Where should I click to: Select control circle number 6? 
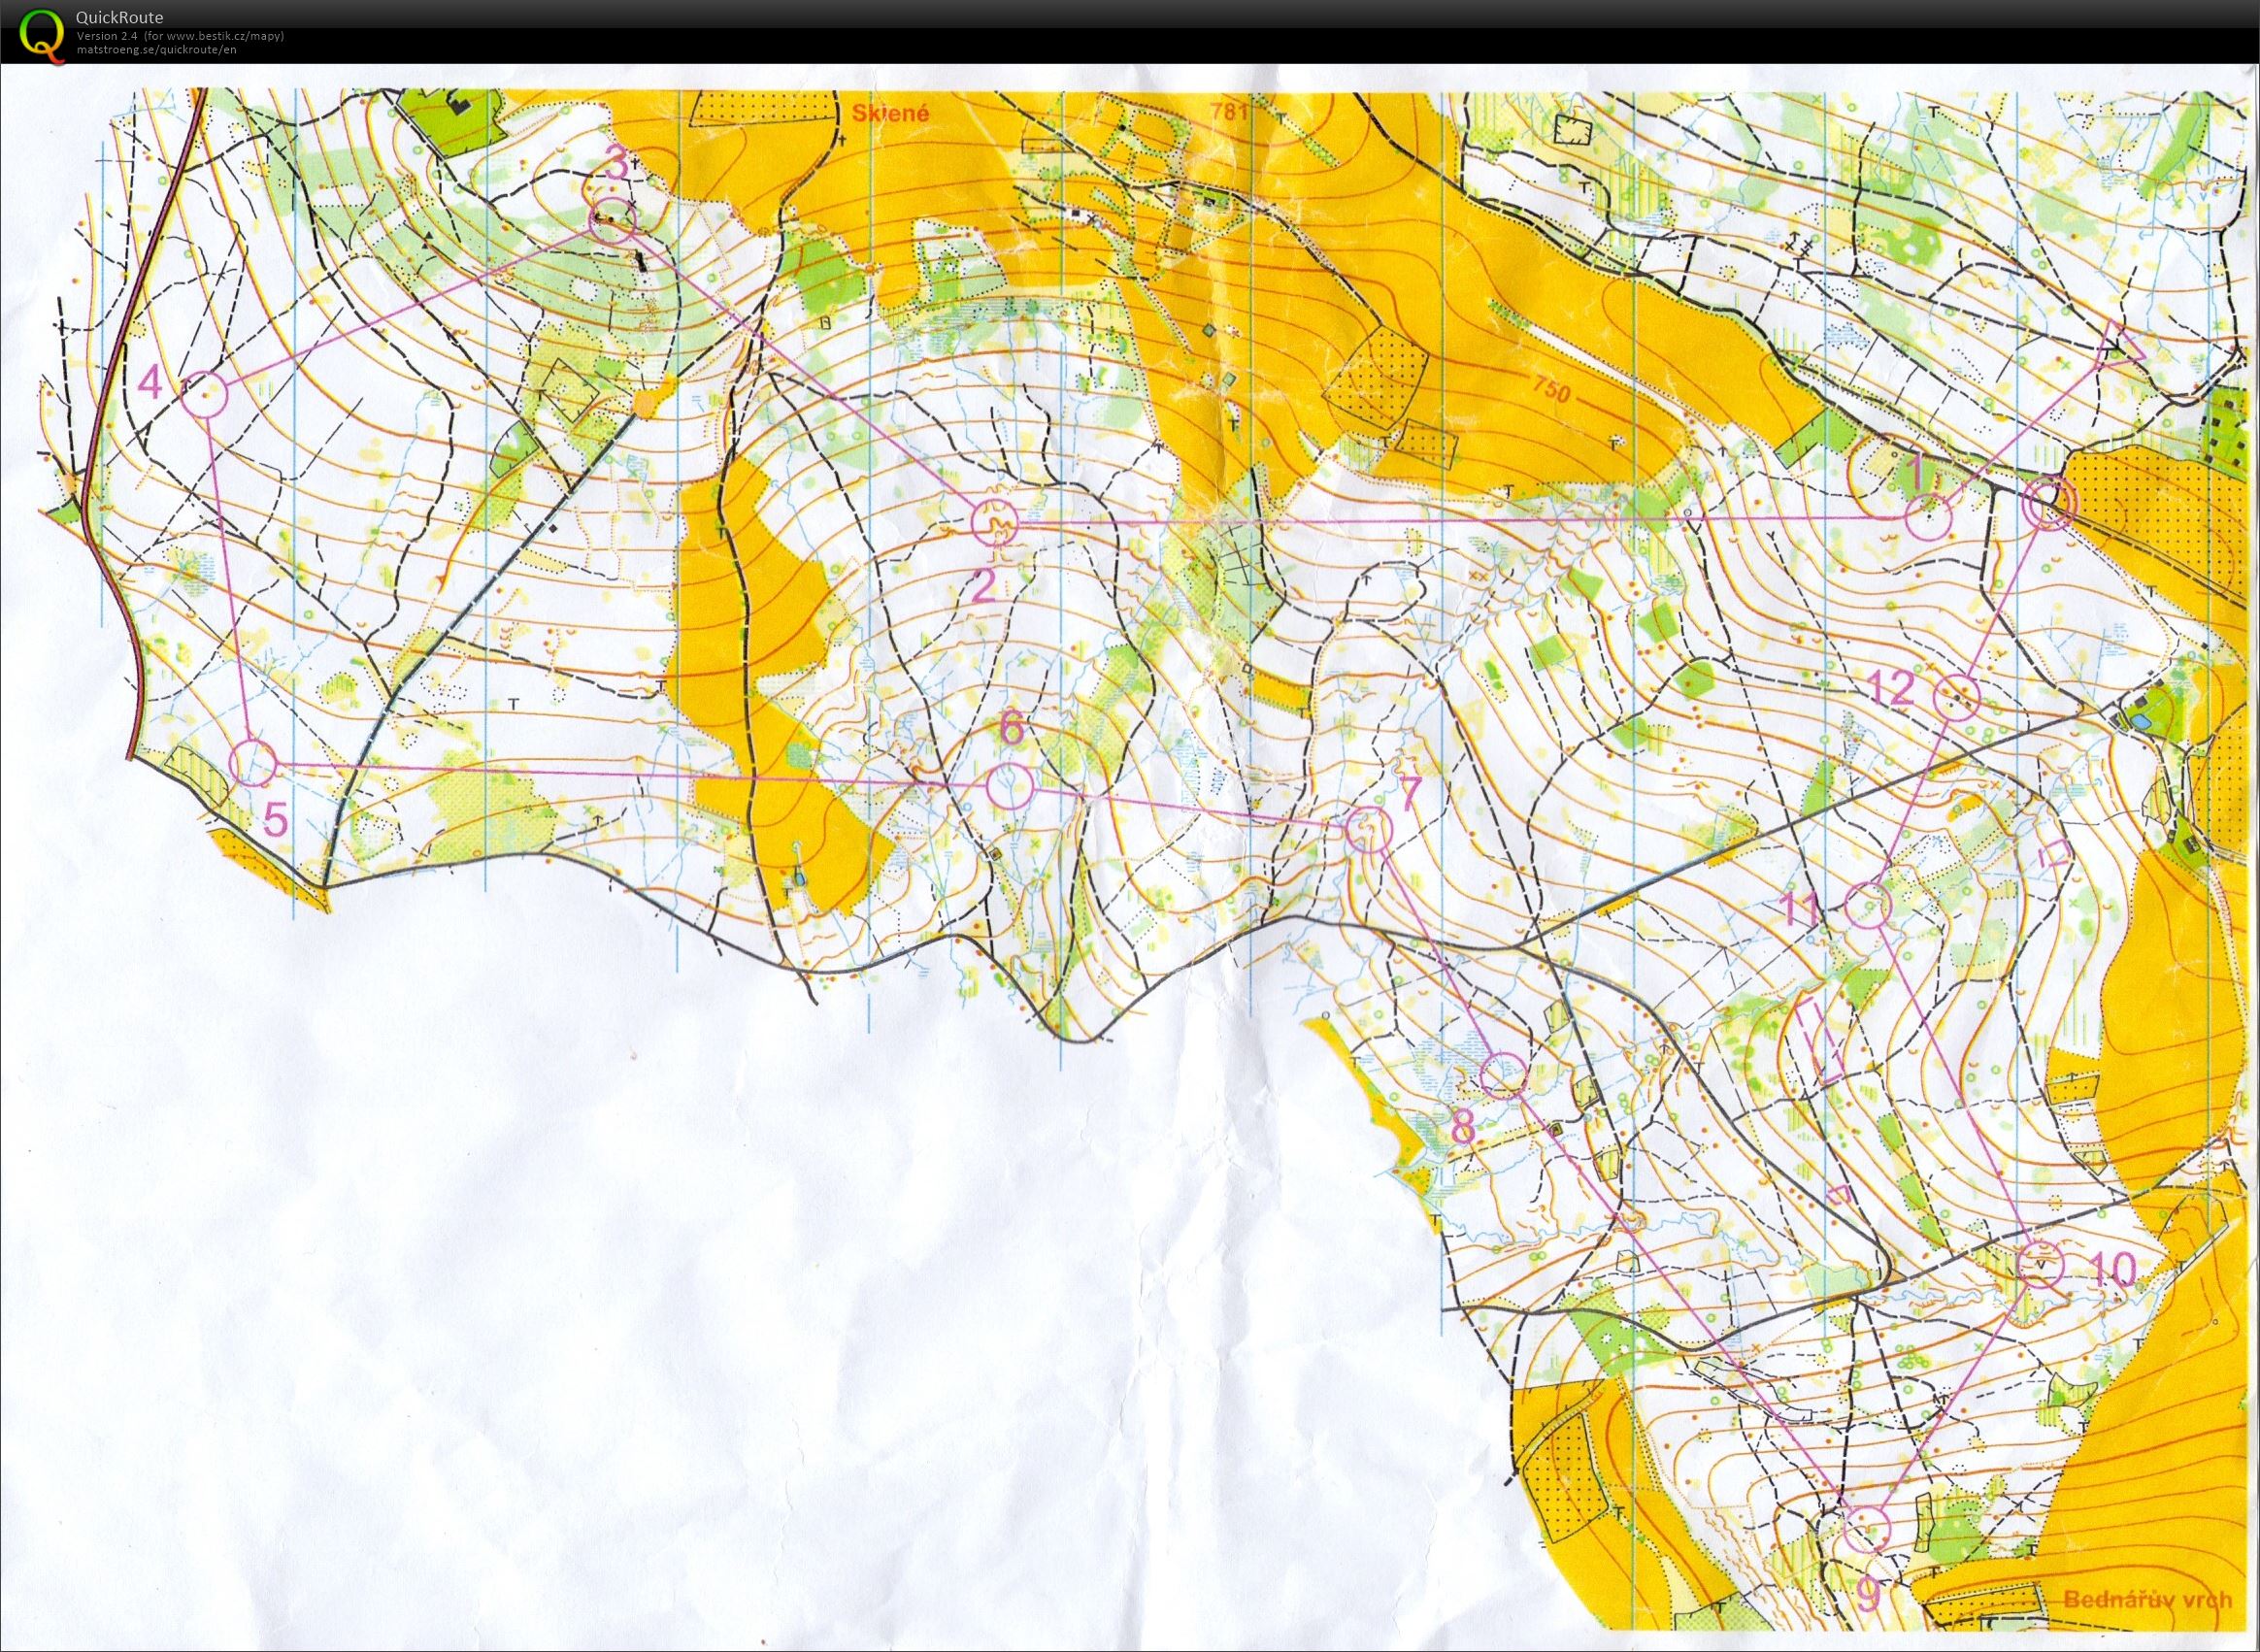click(1010, 787)
